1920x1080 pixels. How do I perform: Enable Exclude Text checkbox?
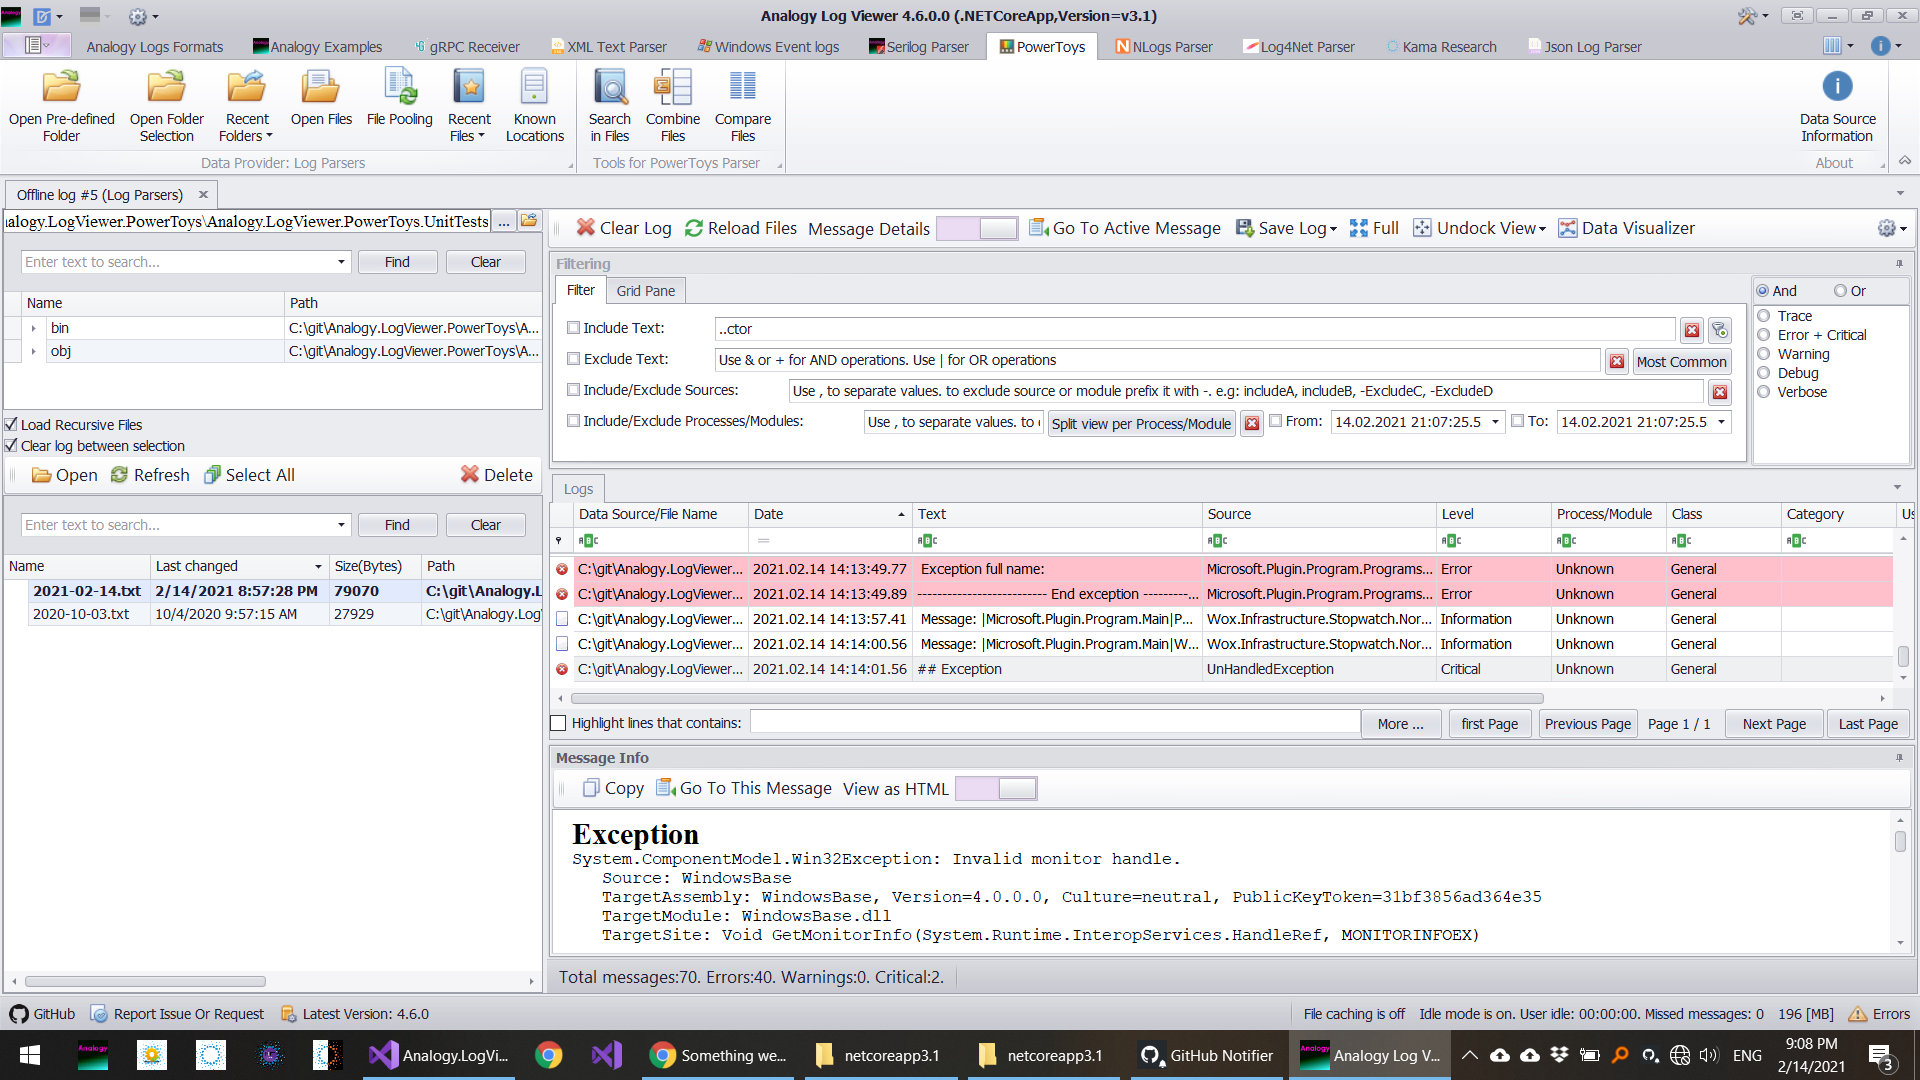[x=574, y=359]
